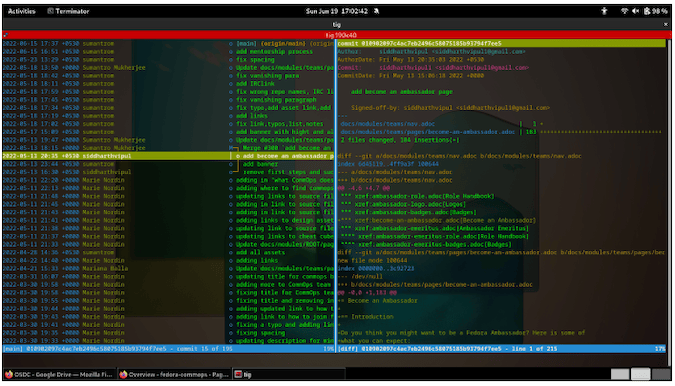Select the 'Merge #308' commit row
Viewport: 675px width, 386px height.
pyautogui.click(x=168, y=148)
